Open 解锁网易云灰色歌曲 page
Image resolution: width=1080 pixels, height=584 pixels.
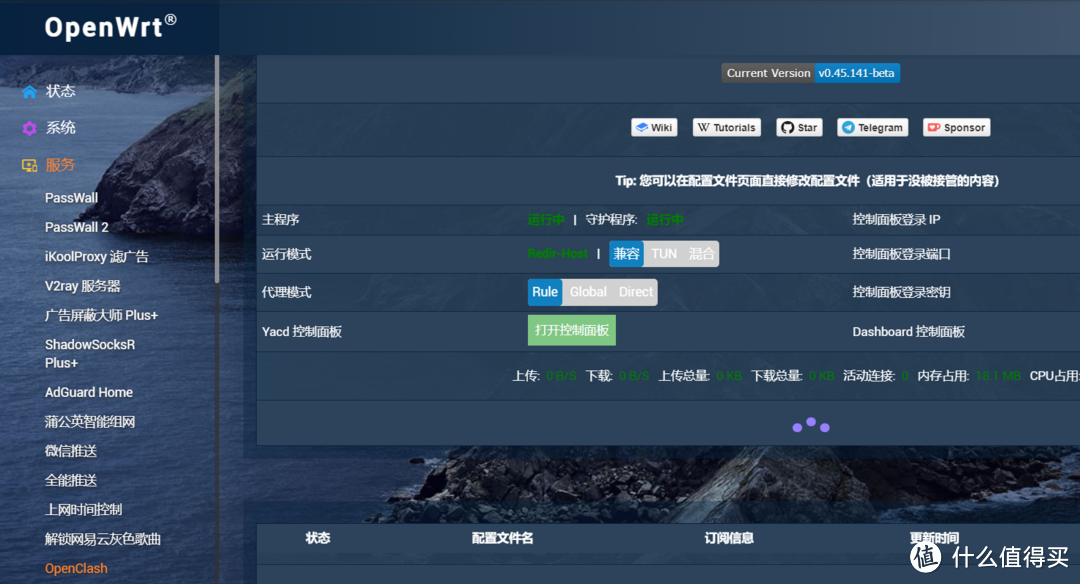(x=103, y=539)
